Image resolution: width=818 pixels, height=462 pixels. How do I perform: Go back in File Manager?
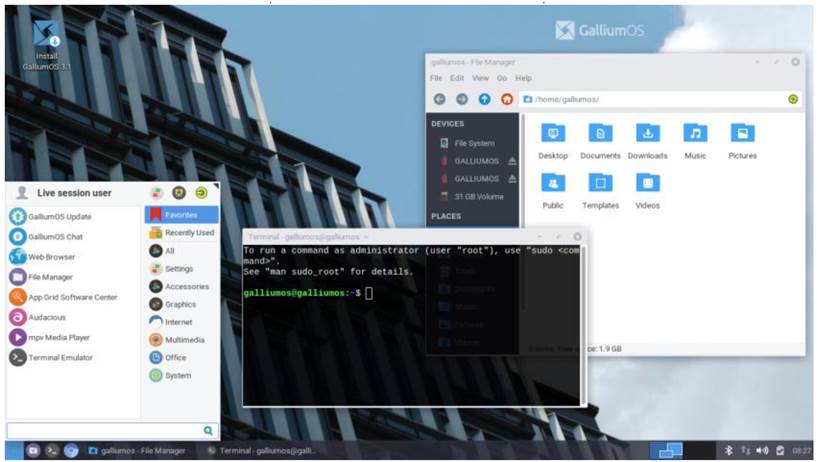tap(440, 99)
